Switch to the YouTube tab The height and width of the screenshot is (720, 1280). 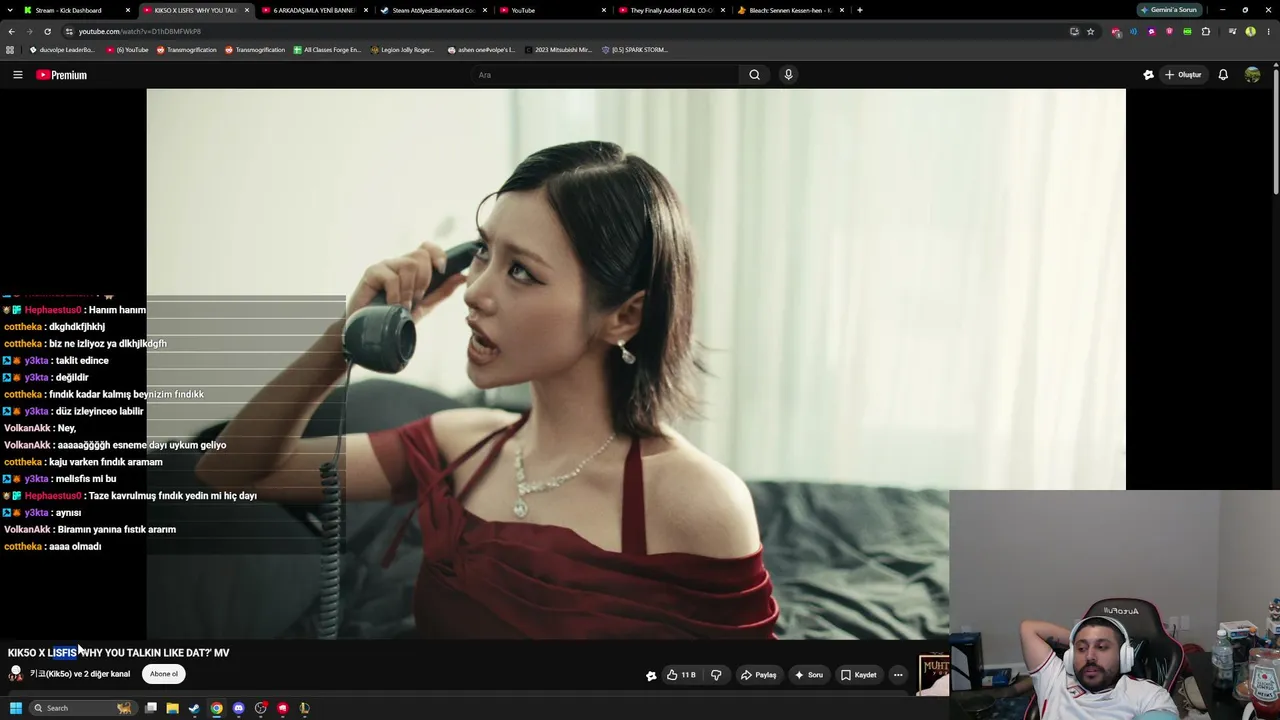tap(552, 10)
